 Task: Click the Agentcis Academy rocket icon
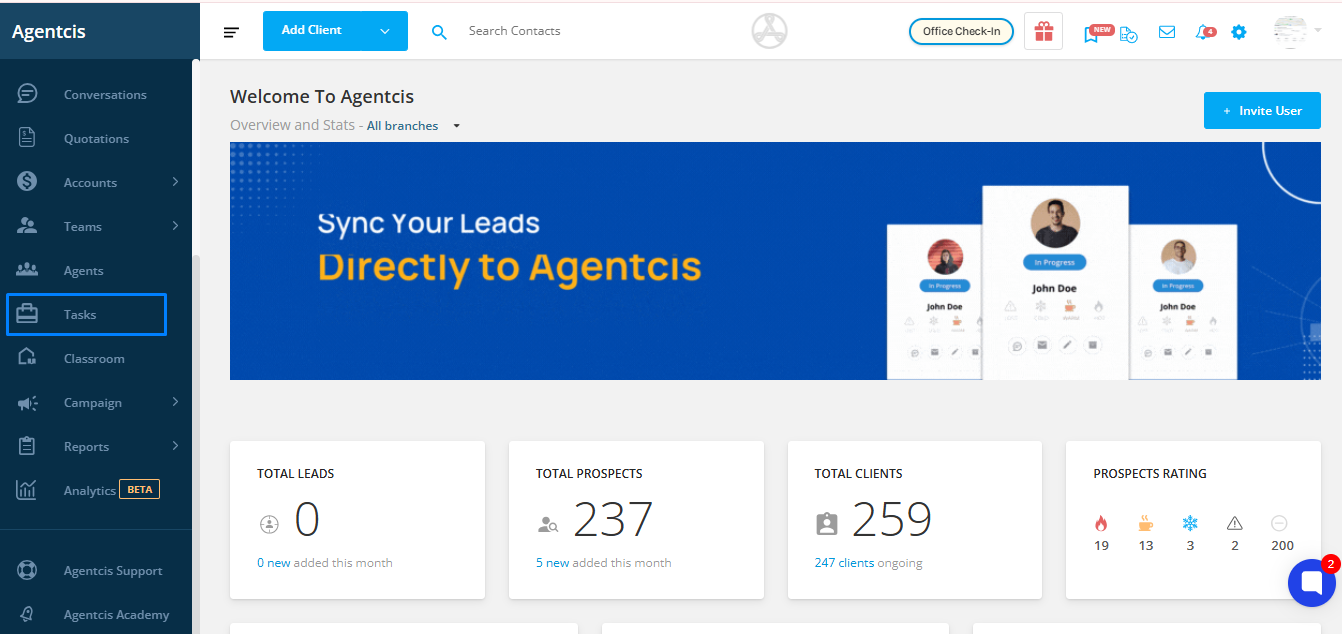point(27,614)
